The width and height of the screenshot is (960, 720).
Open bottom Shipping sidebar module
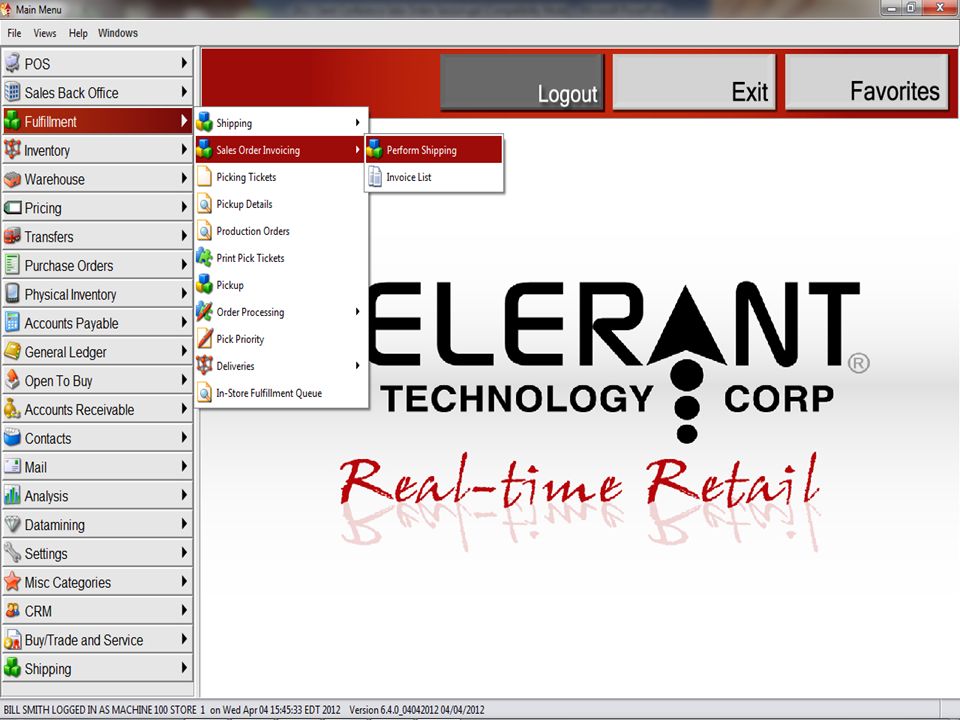coord(97,668)
